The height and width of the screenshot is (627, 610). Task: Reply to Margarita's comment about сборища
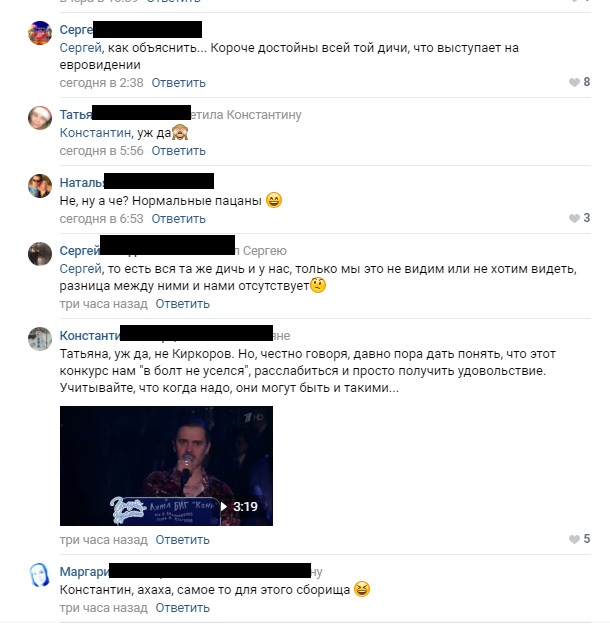182,608
